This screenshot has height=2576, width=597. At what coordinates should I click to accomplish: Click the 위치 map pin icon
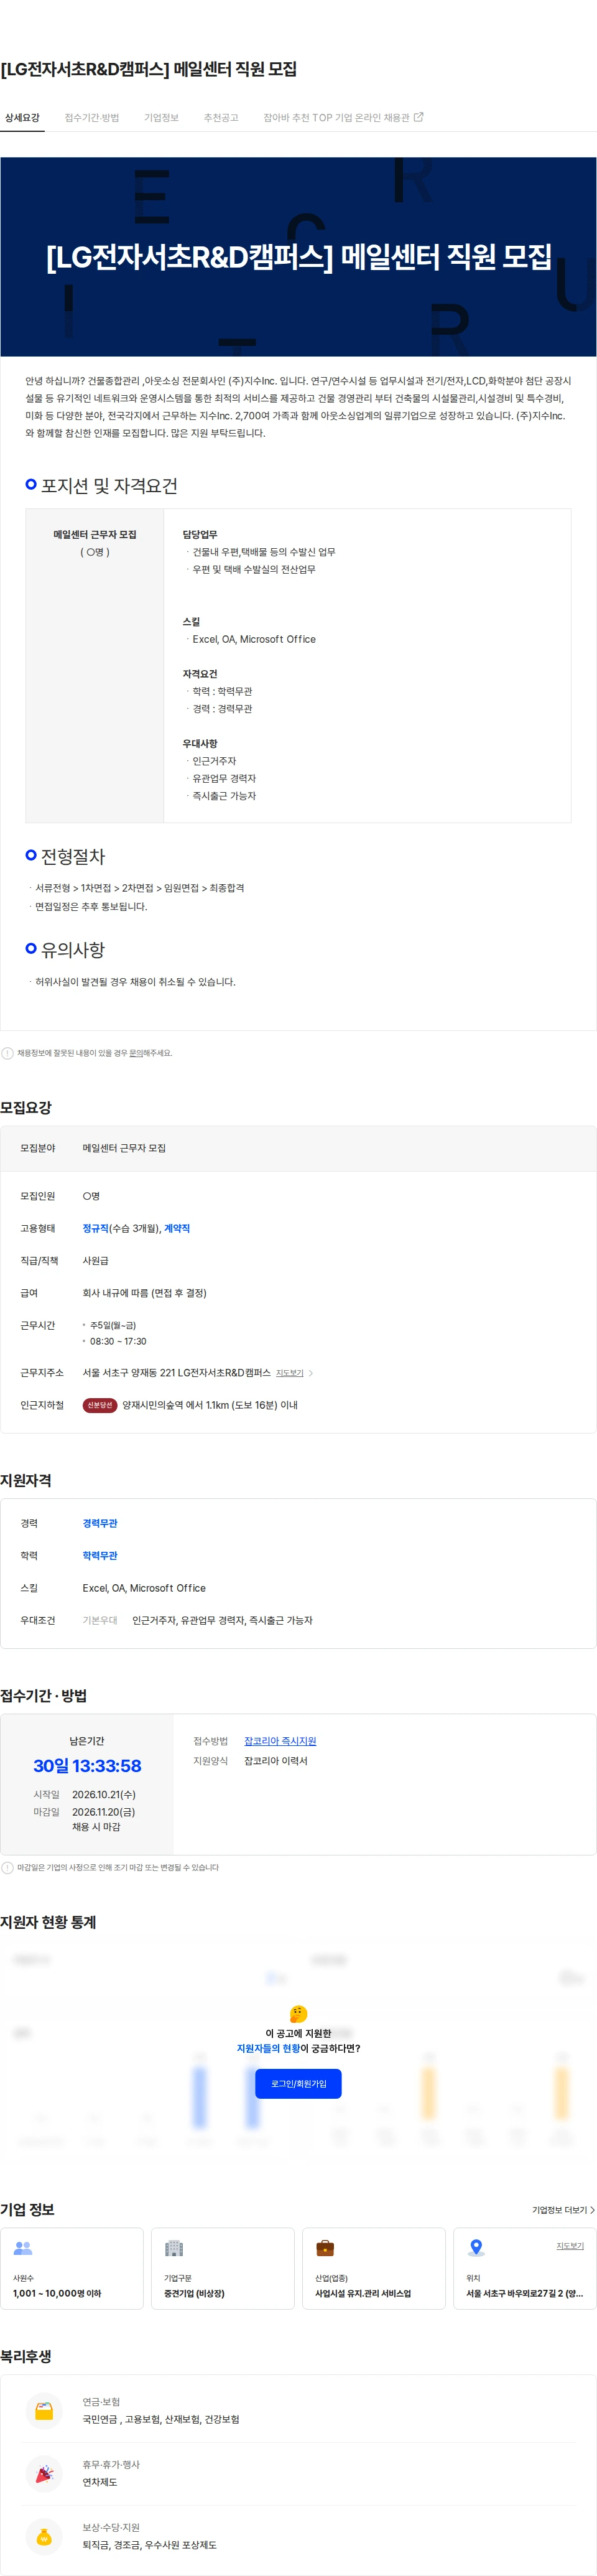476,2248
